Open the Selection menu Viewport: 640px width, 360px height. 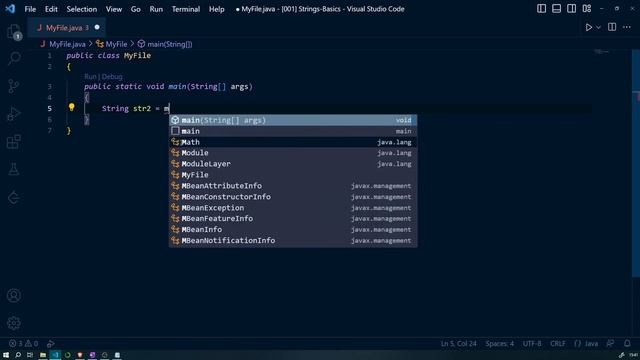coord(82,9)
